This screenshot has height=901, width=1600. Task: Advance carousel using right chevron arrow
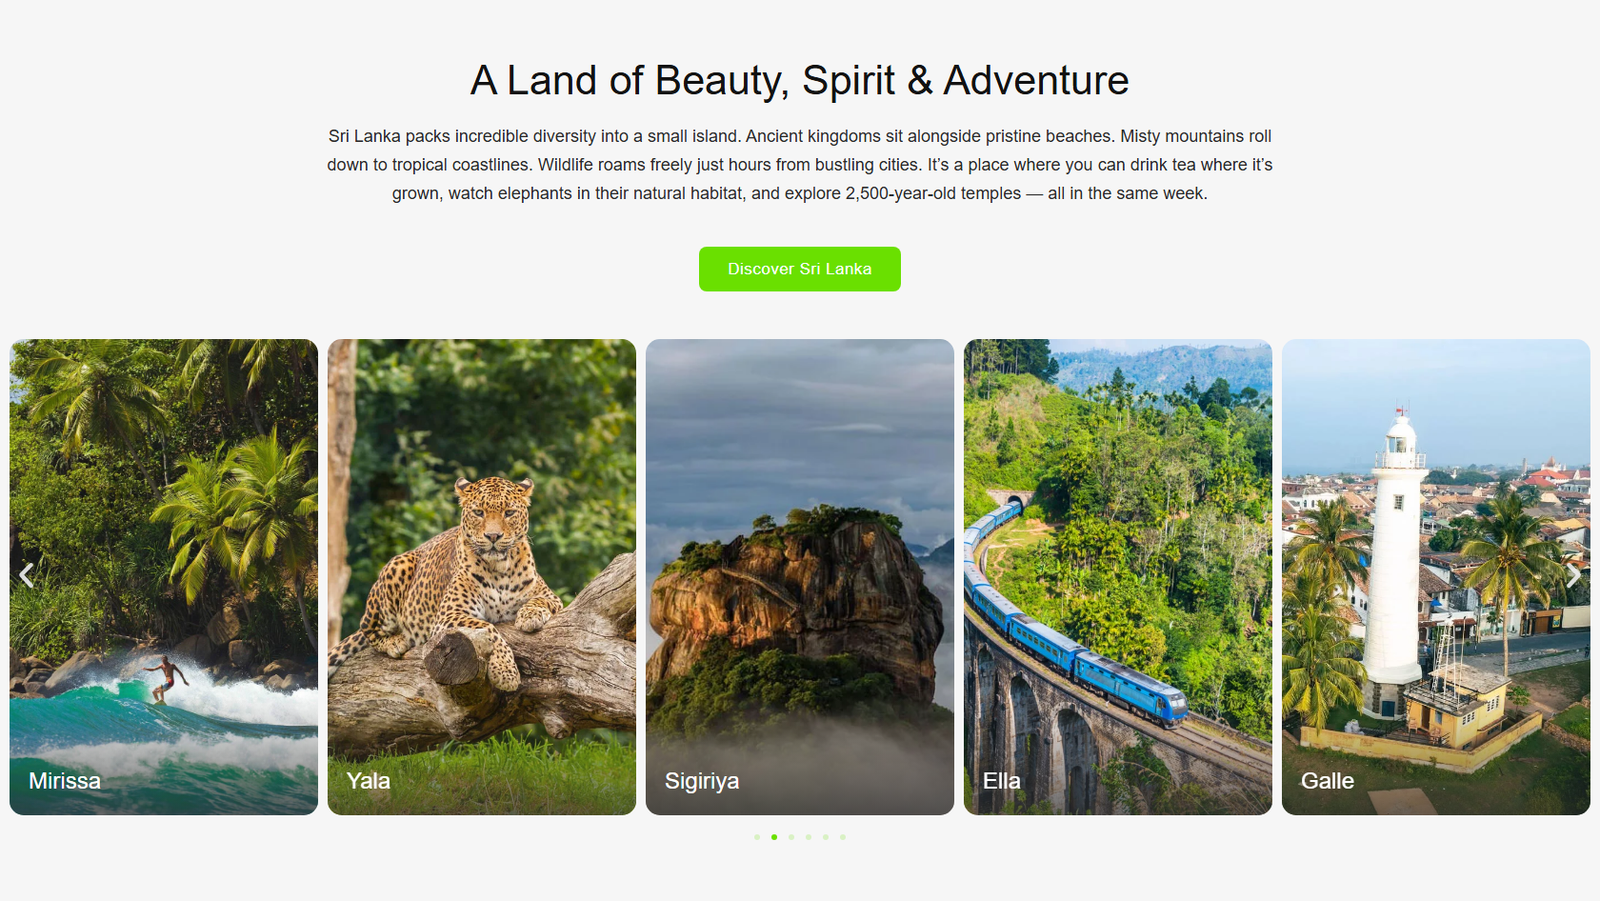coord(1573,575)
